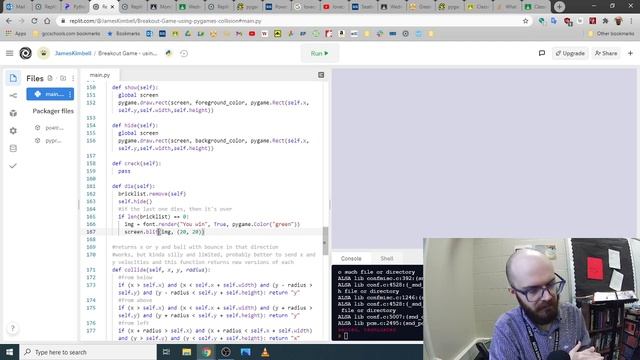Open the JamesKimbell user avatar
Screen dimensions: 640x360
point(44,53)
